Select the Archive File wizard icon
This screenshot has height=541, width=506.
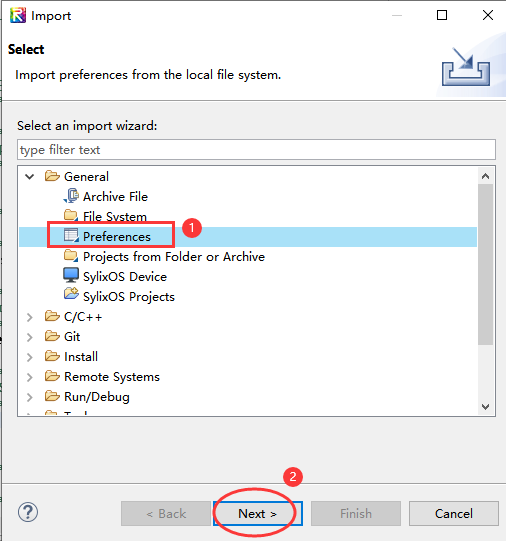[x=71, y=196]
